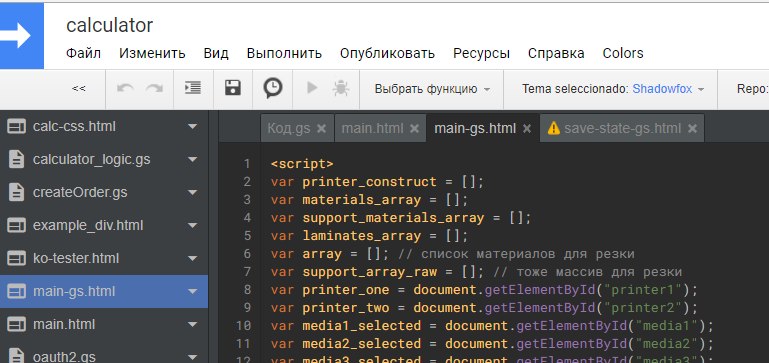Viewport: 769px width, 363px height.
Task: Click the run play icon
Action: coord(311,88)
